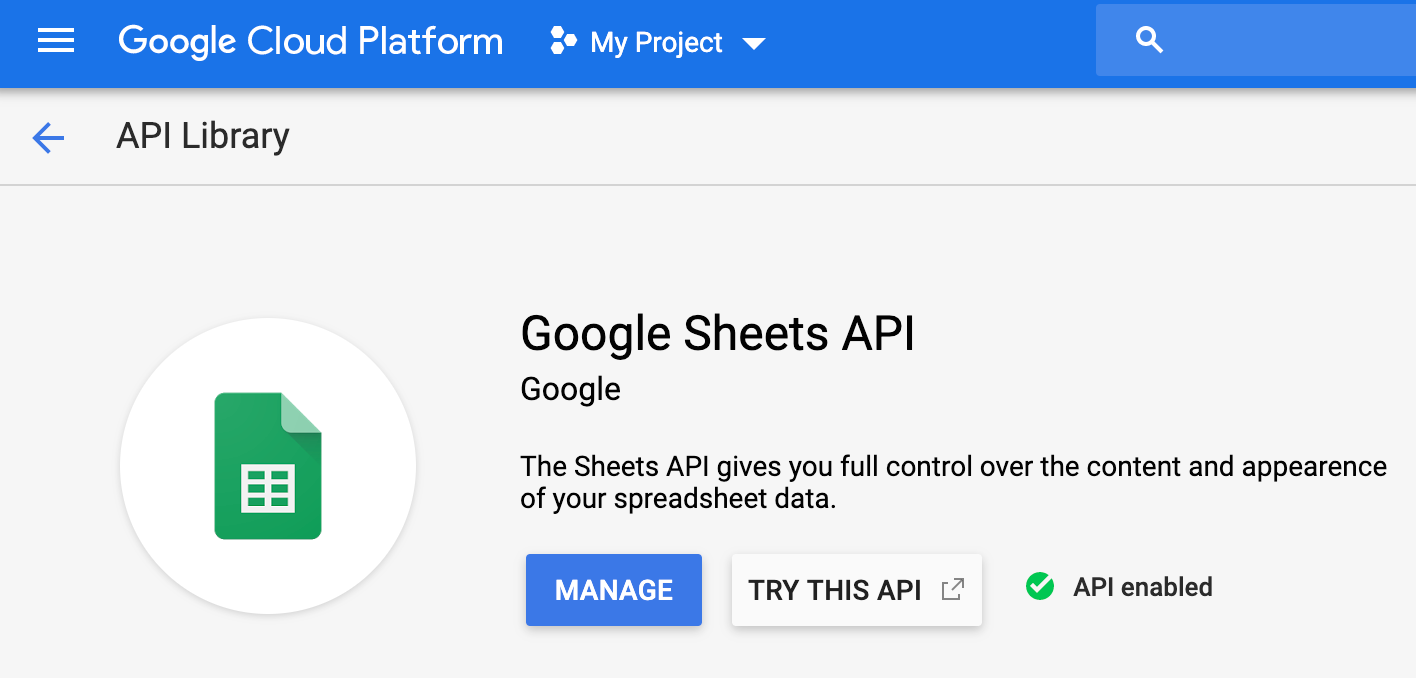Click the green Google Sheets file icon
The image size is (1416, 678).
point(268,466)
